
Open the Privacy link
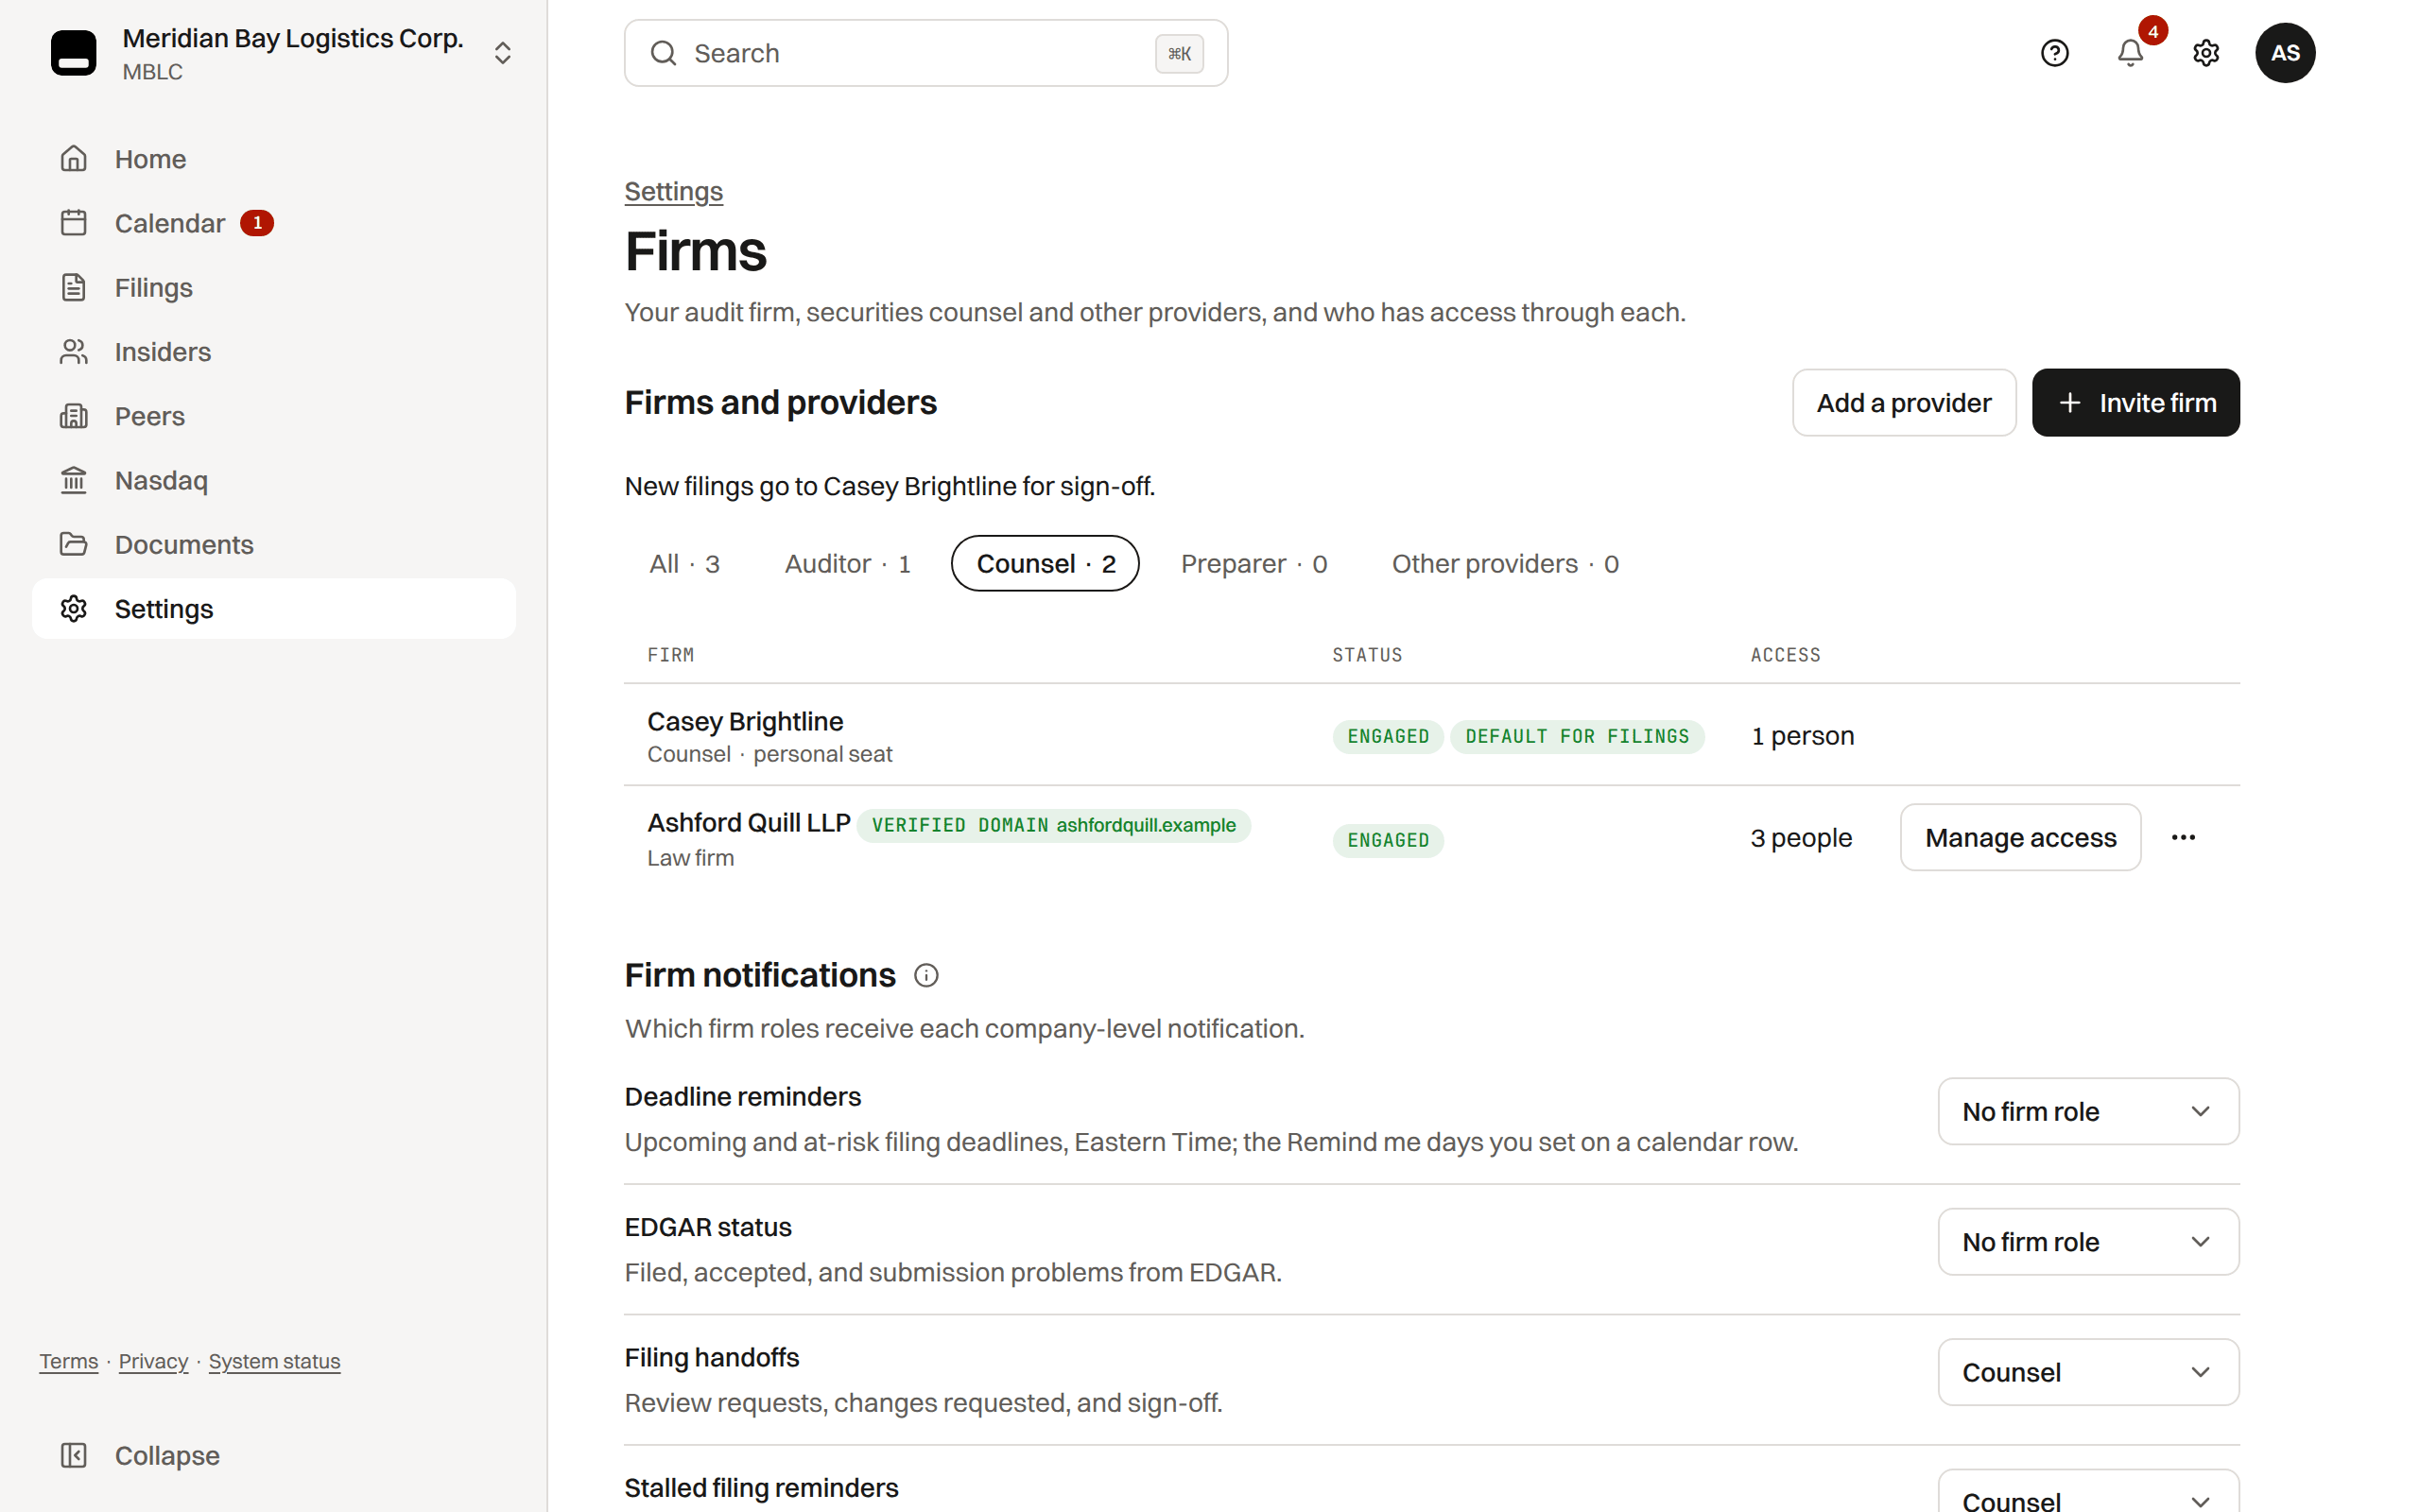point(153,1361)
